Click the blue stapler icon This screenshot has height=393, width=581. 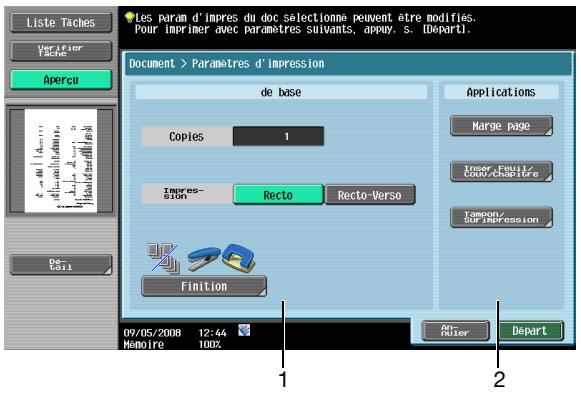coord(203,258)
